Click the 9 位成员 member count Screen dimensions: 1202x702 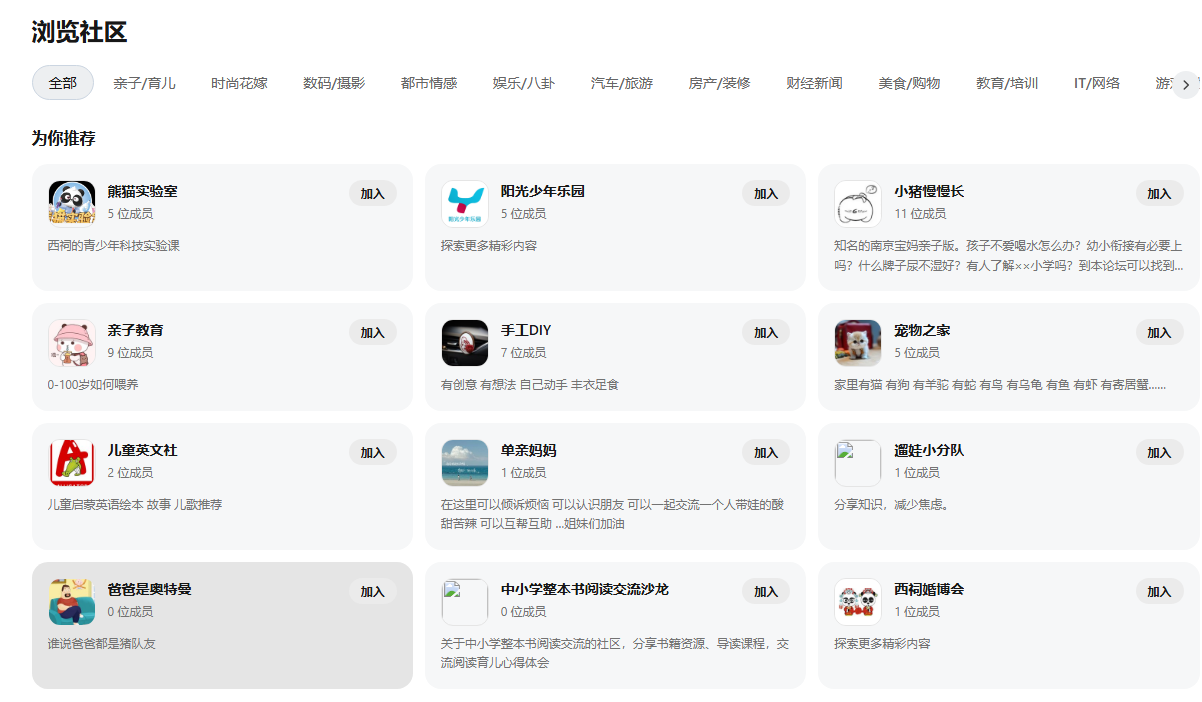tap(130, 352)
